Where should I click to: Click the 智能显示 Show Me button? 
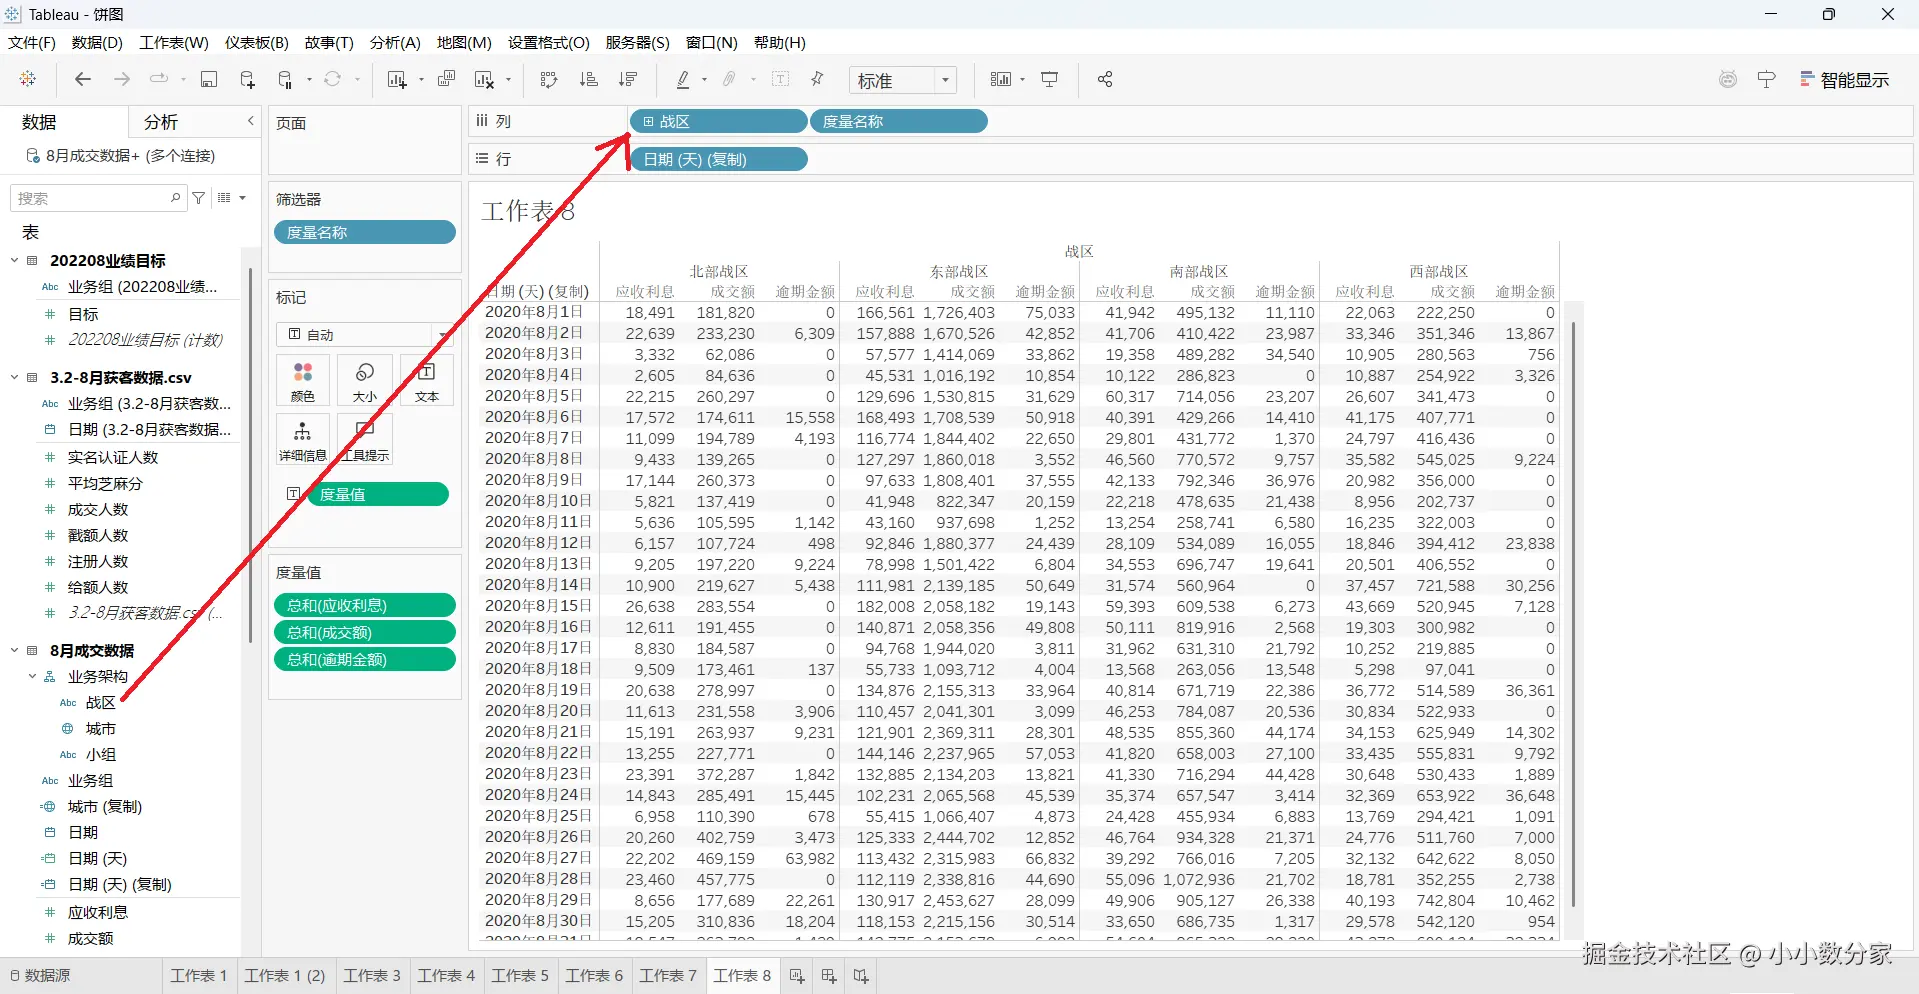tap(1845, 80)
